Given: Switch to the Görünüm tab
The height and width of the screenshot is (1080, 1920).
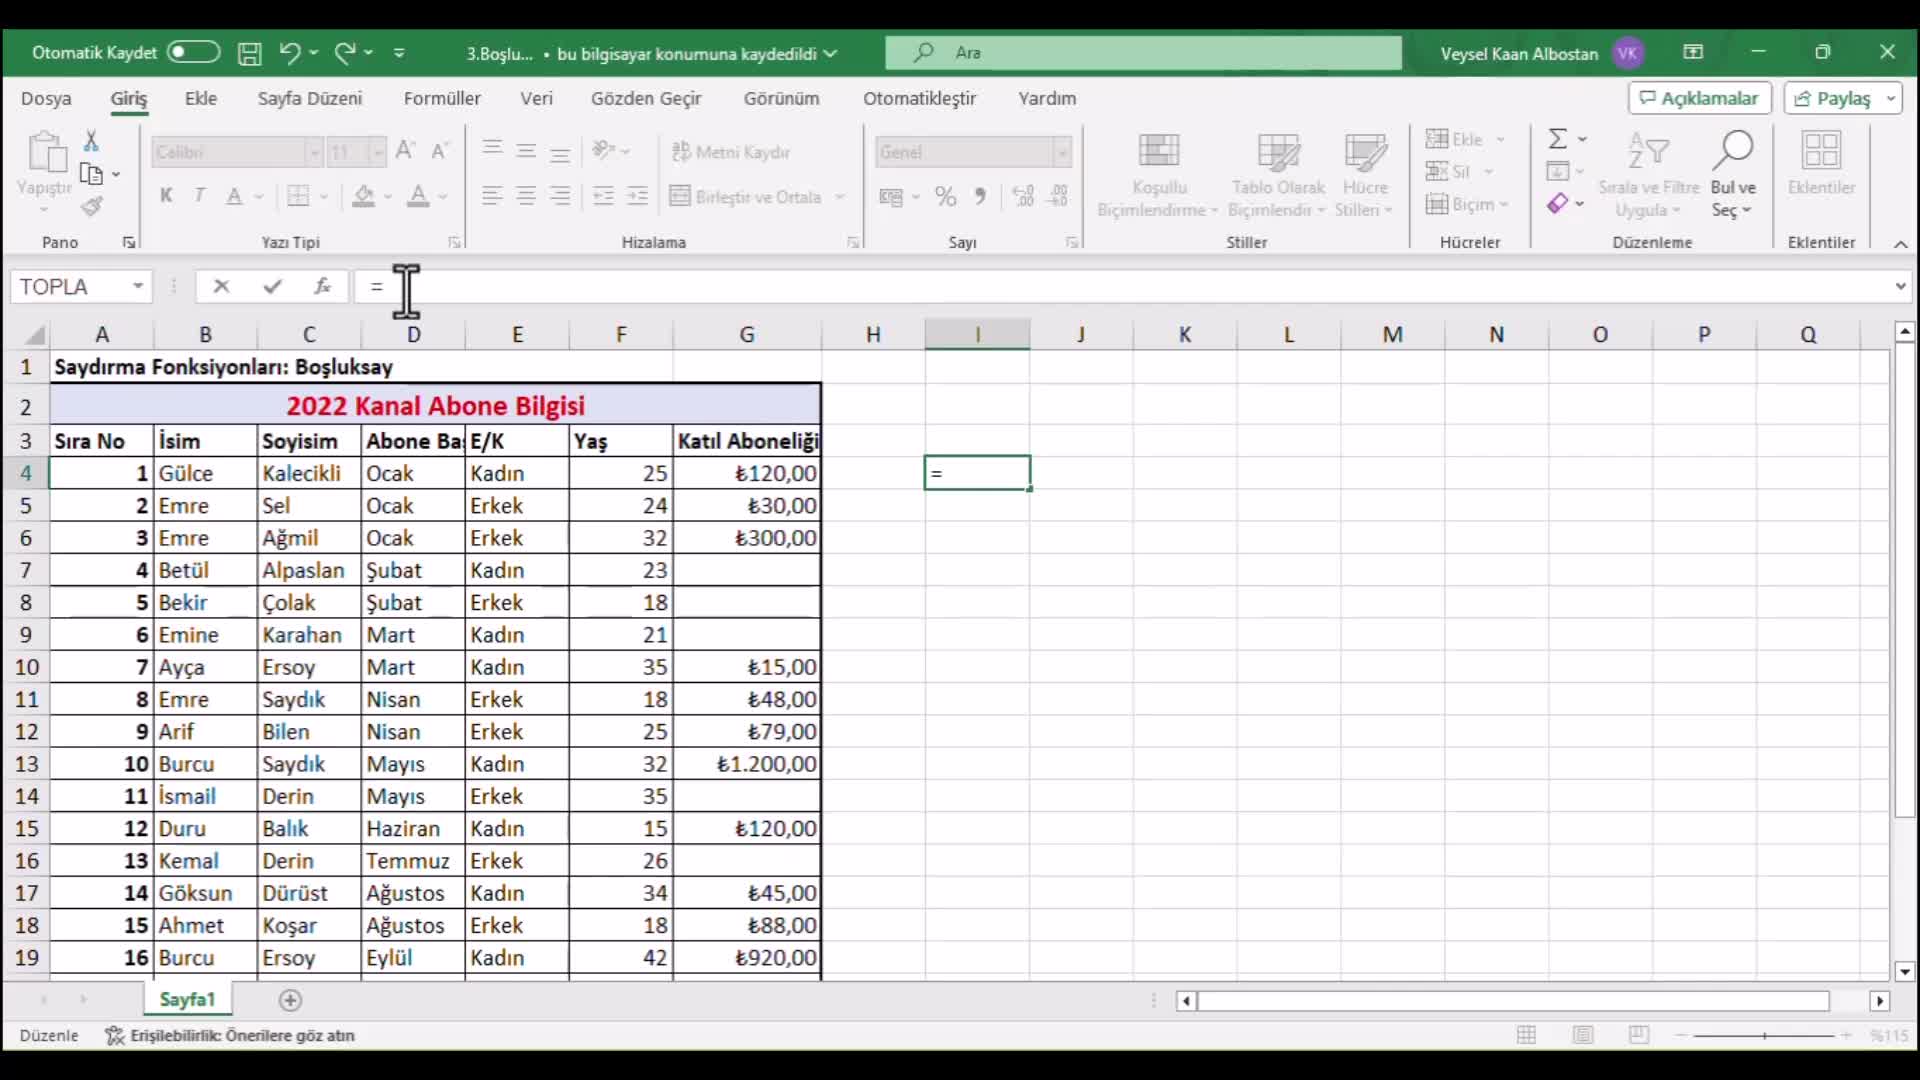Looking at the screenshot, I should (781, 98).
